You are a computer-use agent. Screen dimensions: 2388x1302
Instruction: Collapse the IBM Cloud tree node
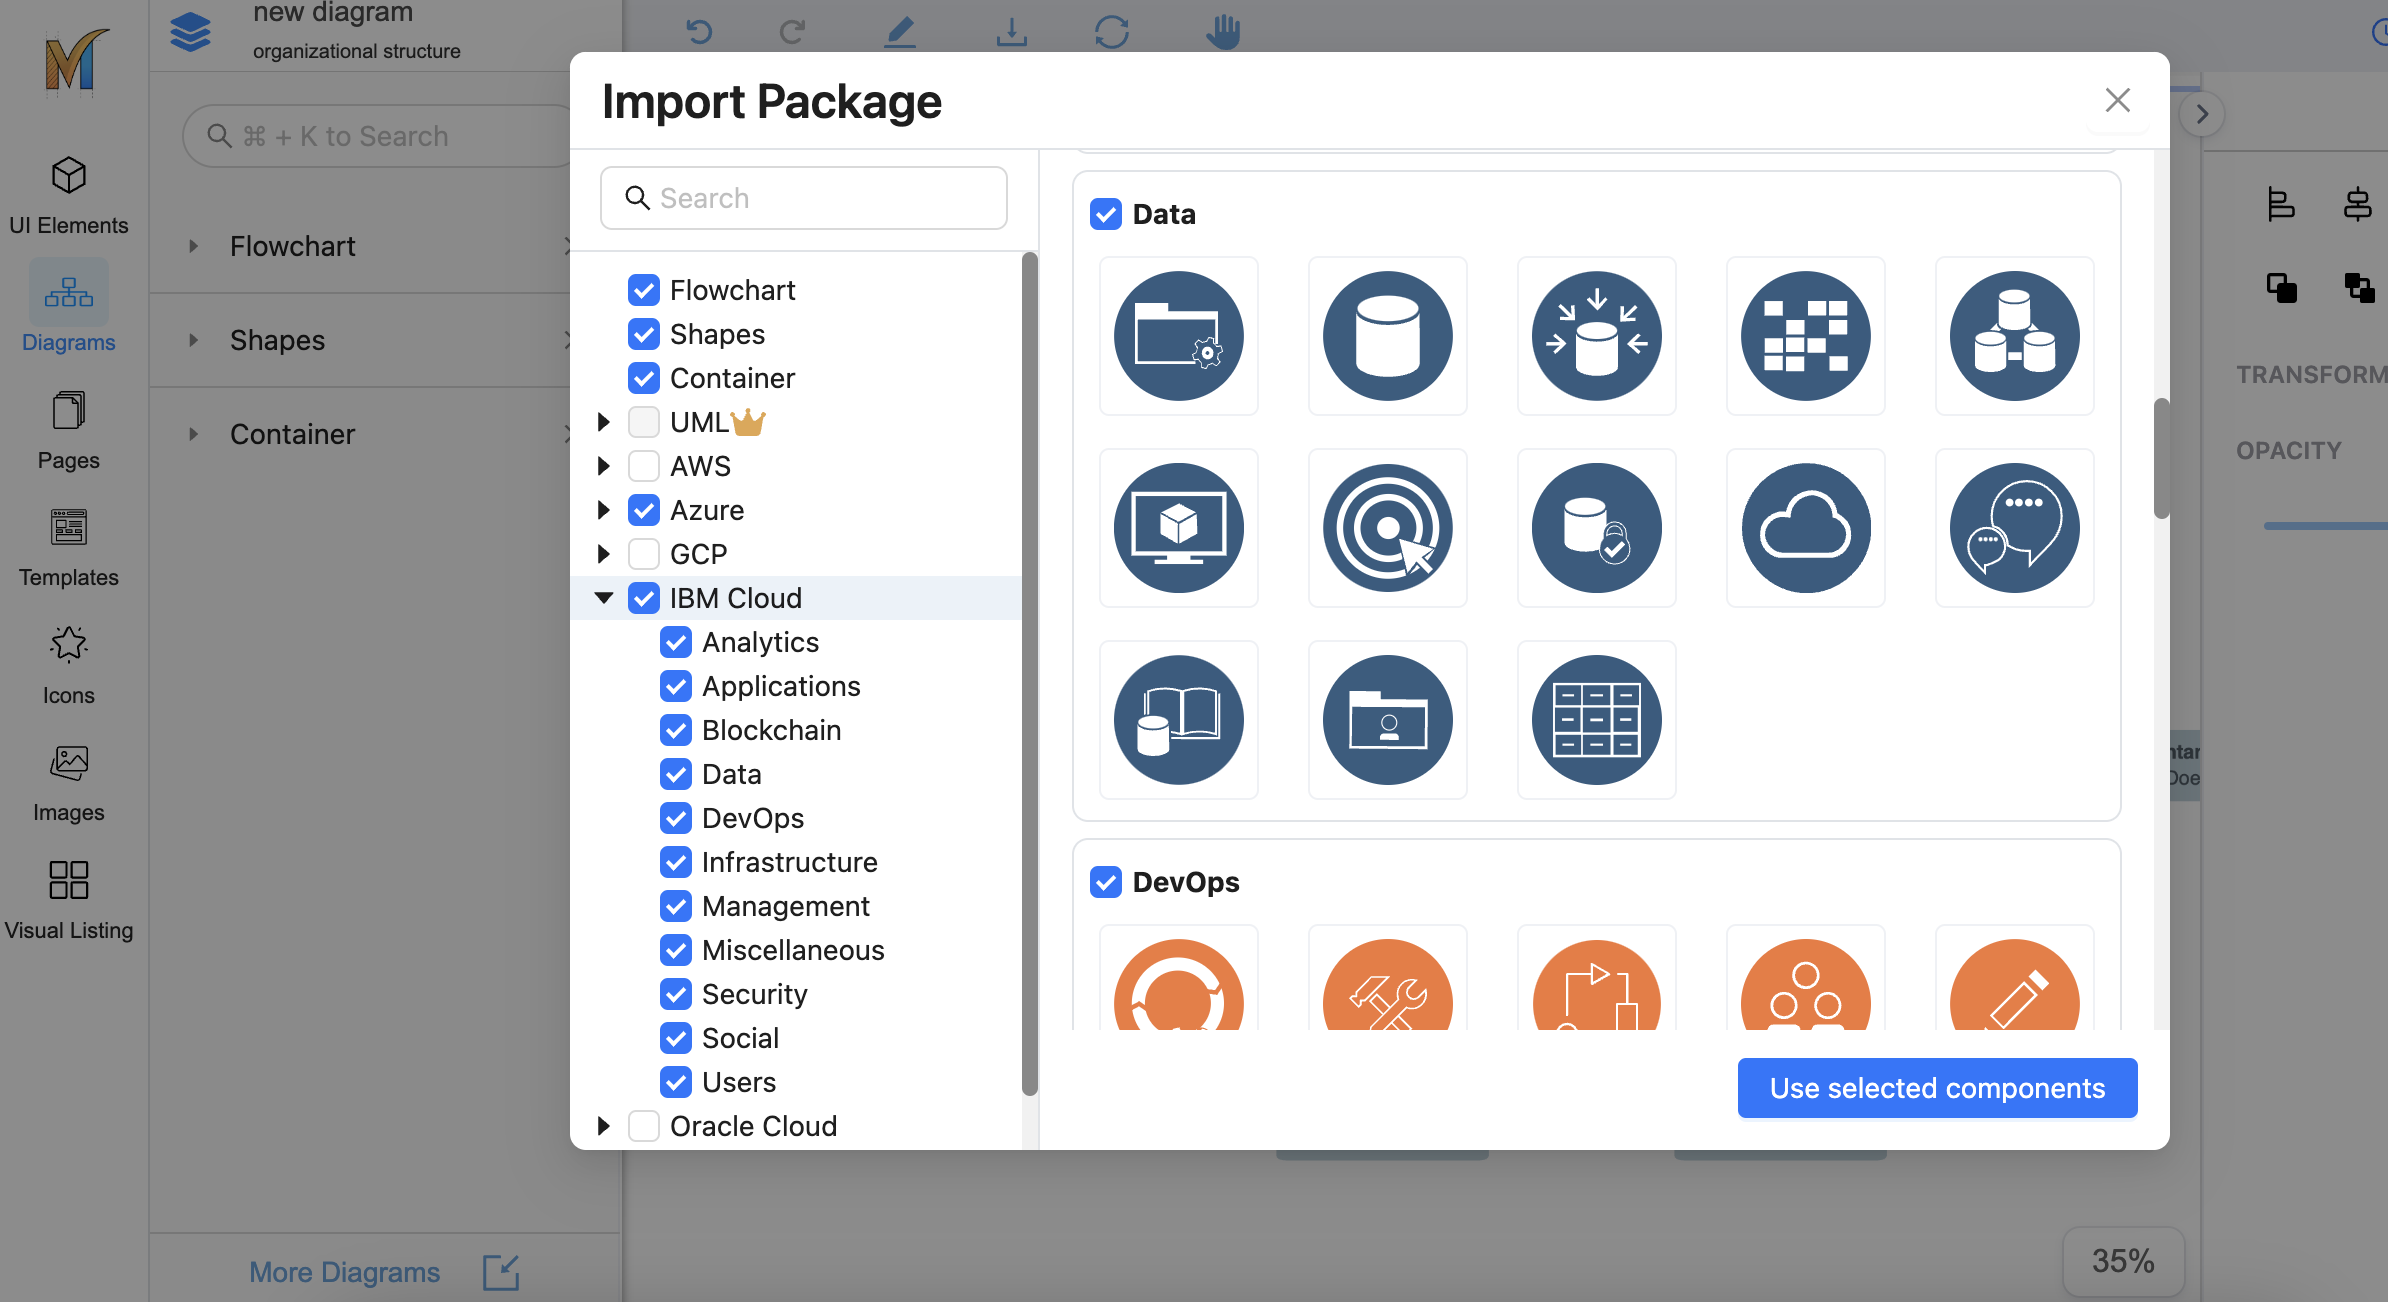[604, 598]
